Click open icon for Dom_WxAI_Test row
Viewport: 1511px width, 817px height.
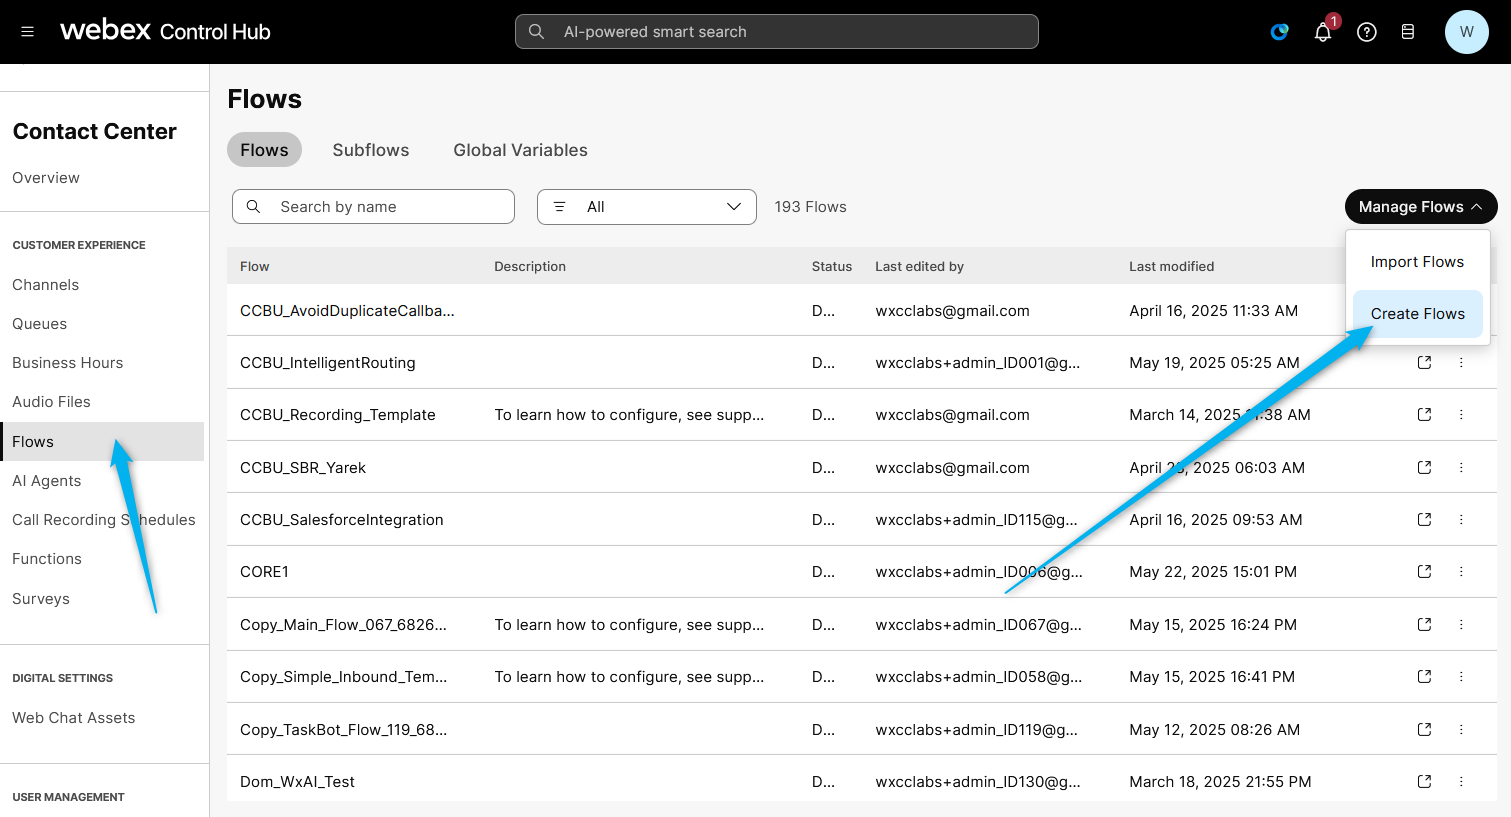click(x=1424, y=781)
